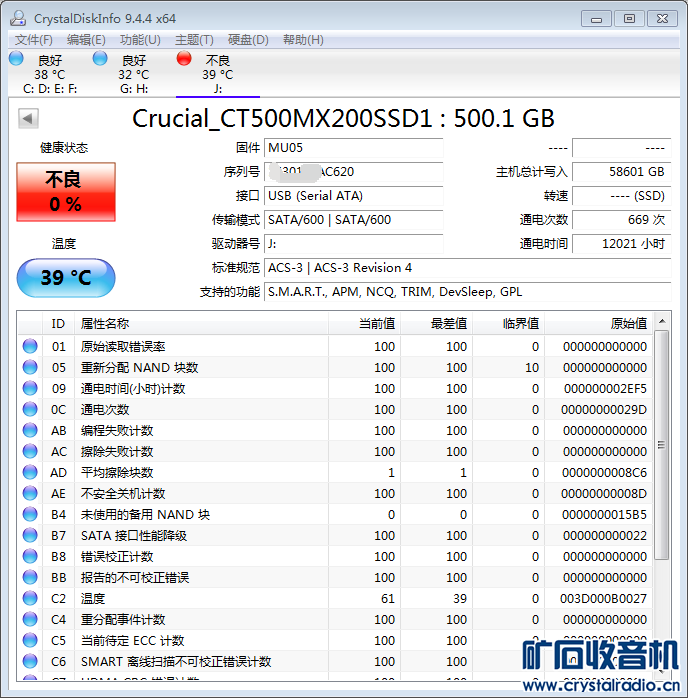Click the 传输模式 field SATA/600
The image size is (688, 698).
coord(354,220)
